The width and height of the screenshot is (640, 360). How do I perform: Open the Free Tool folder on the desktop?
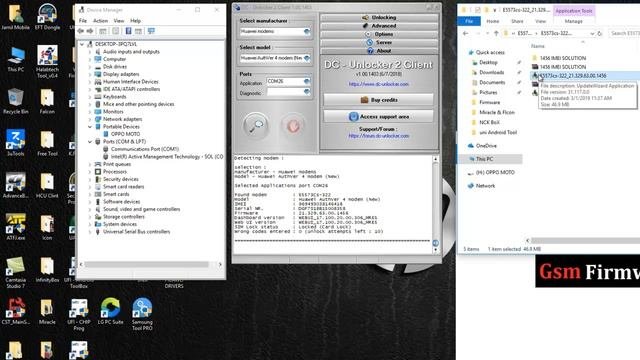pos(47,143)
